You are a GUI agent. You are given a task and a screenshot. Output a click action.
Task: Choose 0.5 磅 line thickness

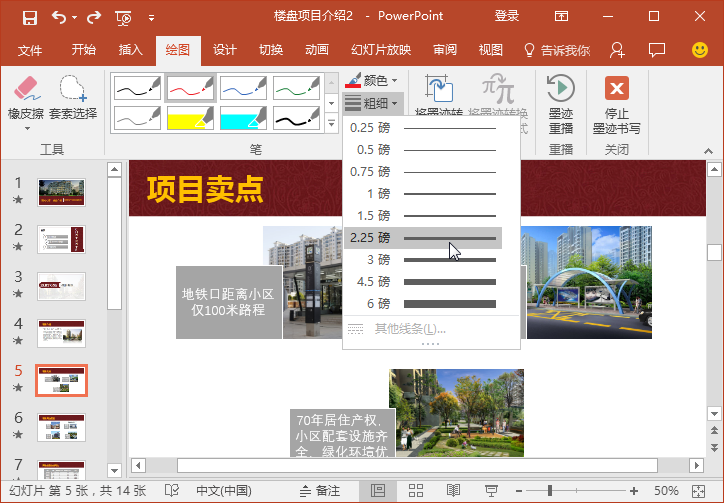[x=423, y=150]
